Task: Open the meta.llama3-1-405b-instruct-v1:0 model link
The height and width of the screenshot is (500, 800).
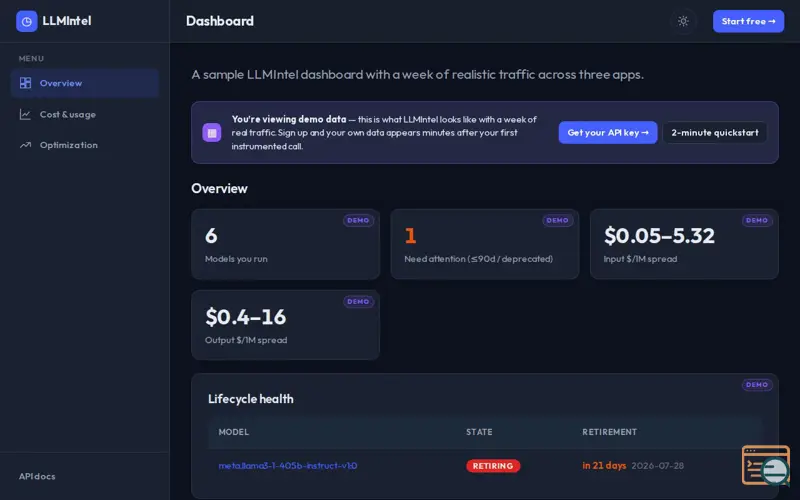Action: pyautogui.click(x=288, y=465)
